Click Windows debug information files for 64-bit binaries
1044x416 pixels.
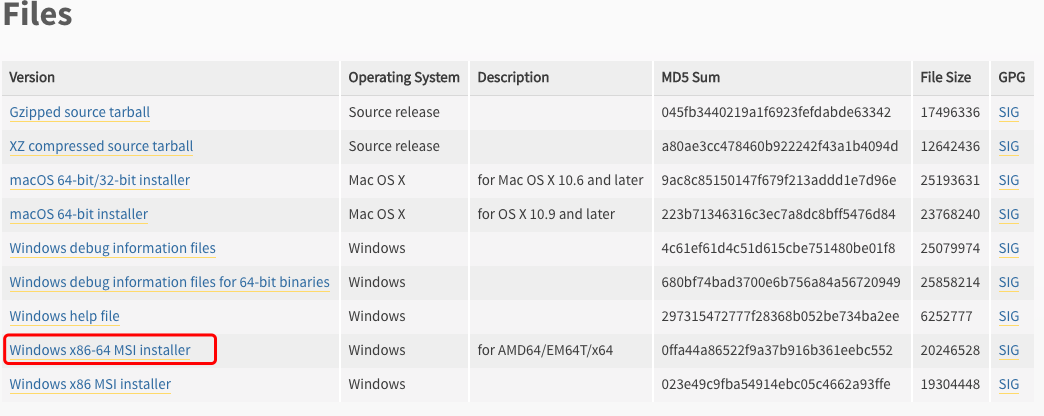(x=169, y=282)
